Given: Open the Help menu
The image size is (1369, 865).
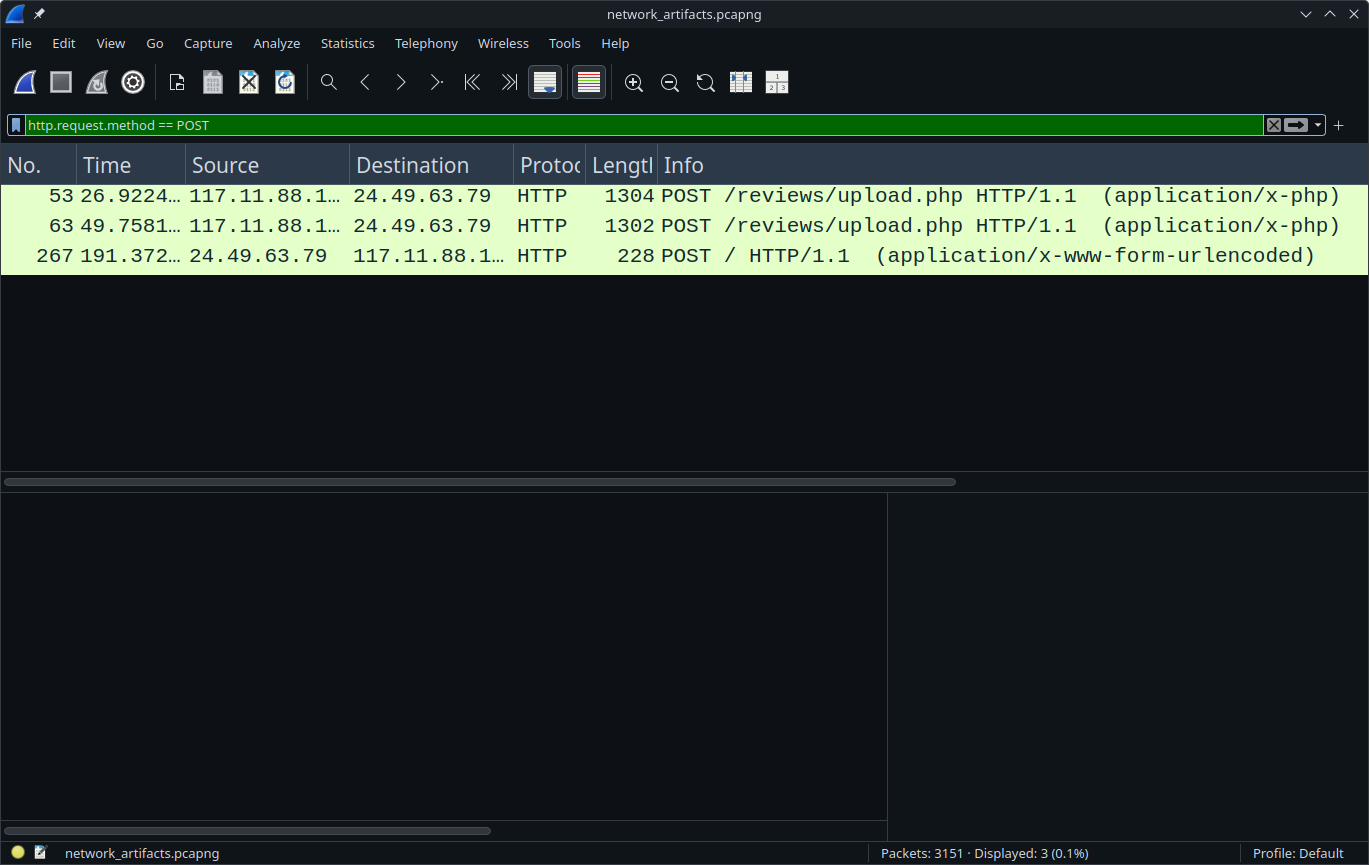Looking at the screenshot, I should point(615,43).
